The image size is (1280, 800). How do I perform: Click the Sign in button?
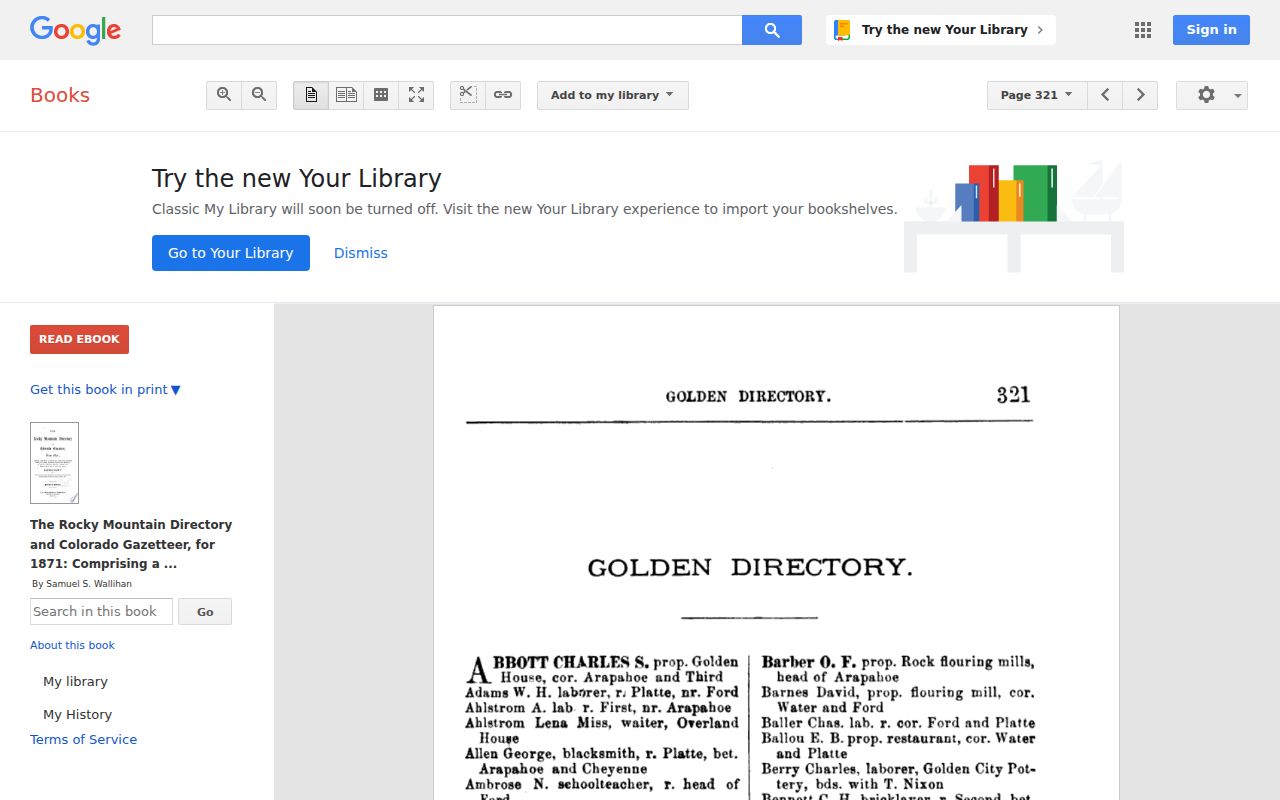[1211, 30]
